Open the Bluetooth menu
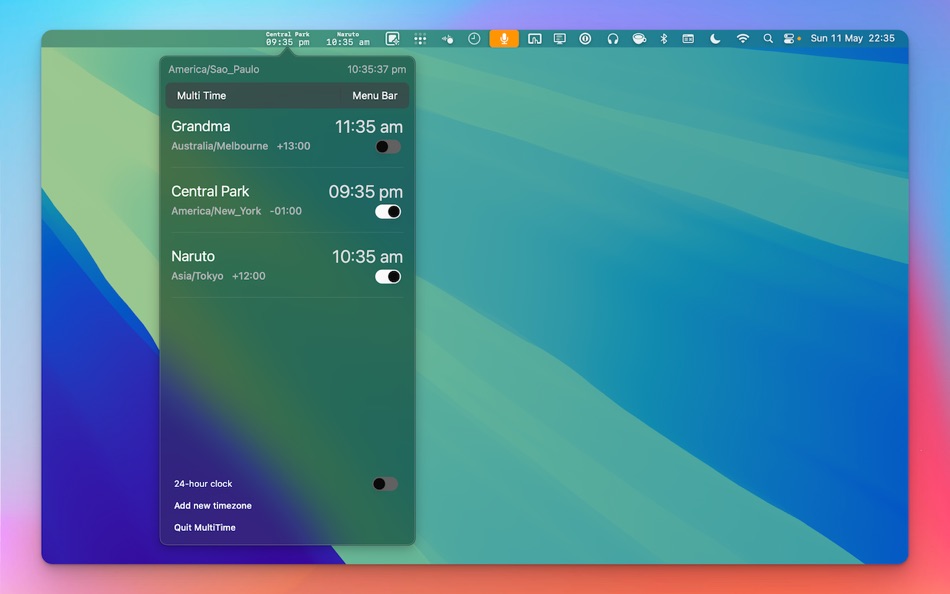950x594 pixels. [x=663, y=39]
